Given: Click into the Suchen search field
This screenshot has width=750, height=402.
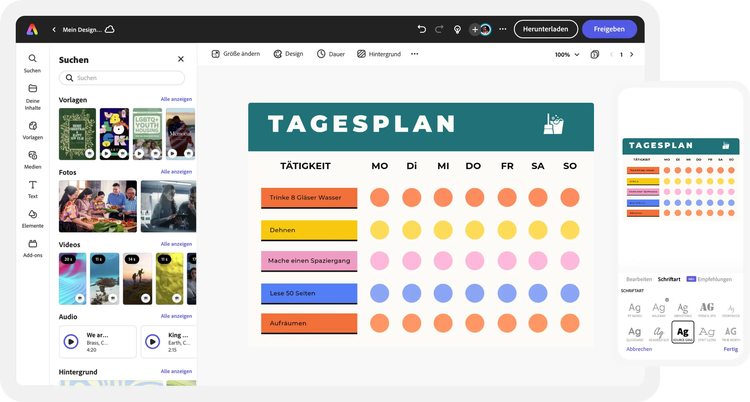Looking at the screenshot, I should (x=122, y=78).
